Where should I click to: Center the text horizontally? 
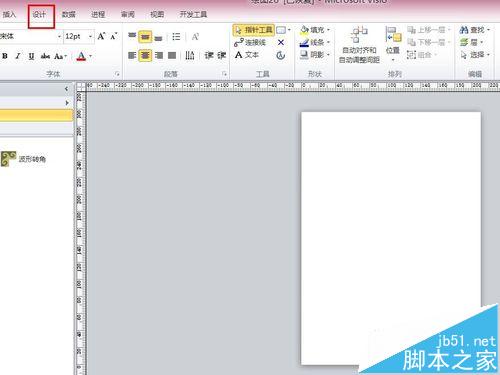[x=145, y=55]
